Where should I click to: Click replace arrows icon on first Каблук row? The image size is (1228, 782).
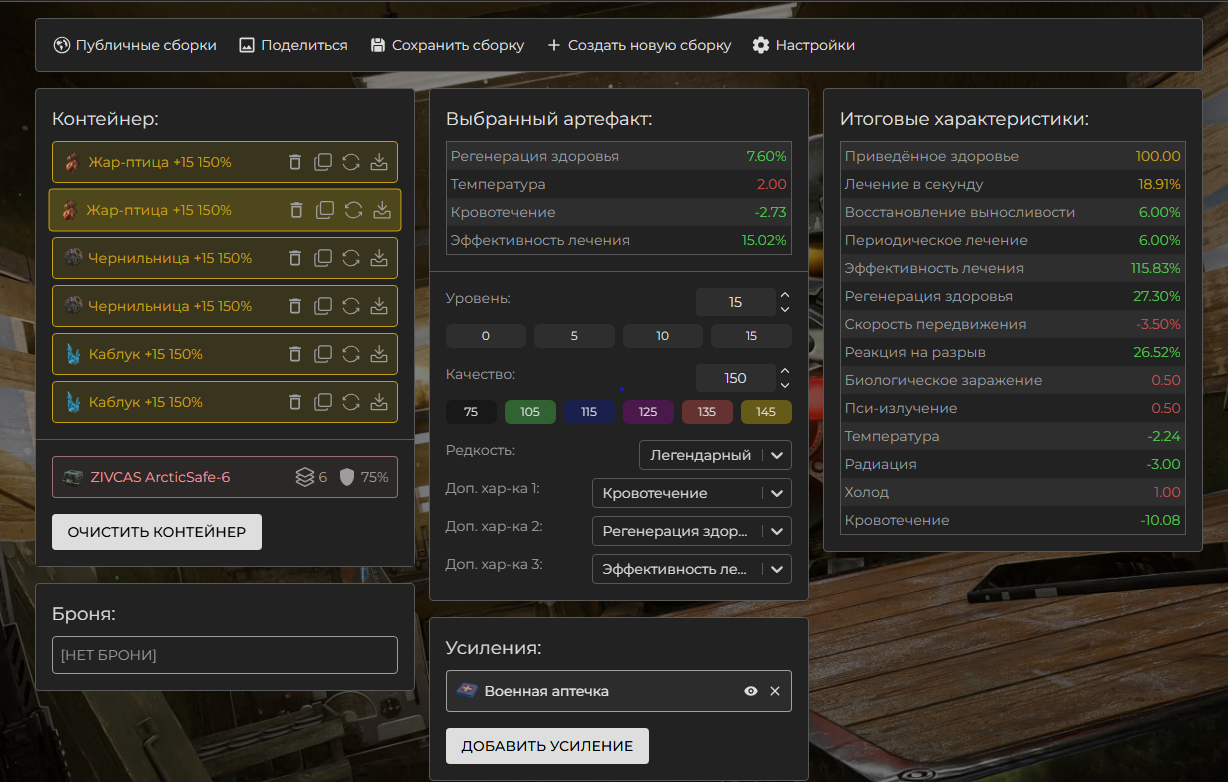tap(351, 354)
